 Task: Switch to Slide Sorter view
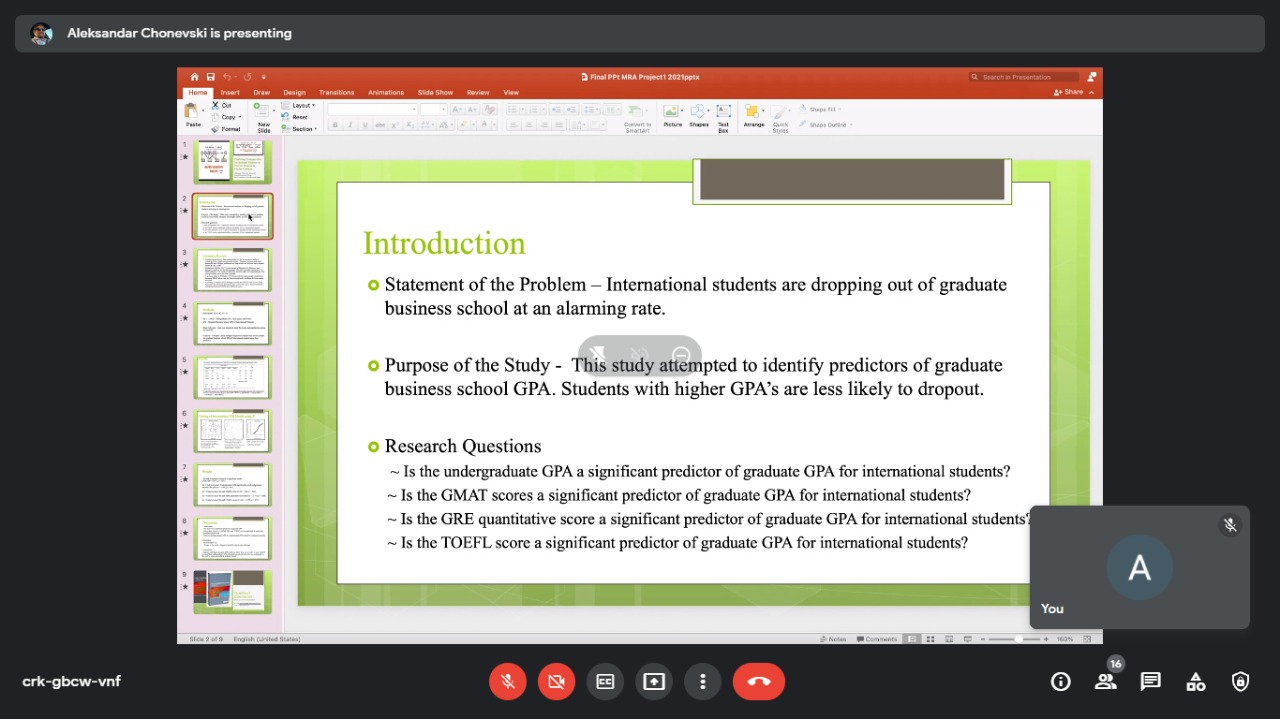coord(930,639)
